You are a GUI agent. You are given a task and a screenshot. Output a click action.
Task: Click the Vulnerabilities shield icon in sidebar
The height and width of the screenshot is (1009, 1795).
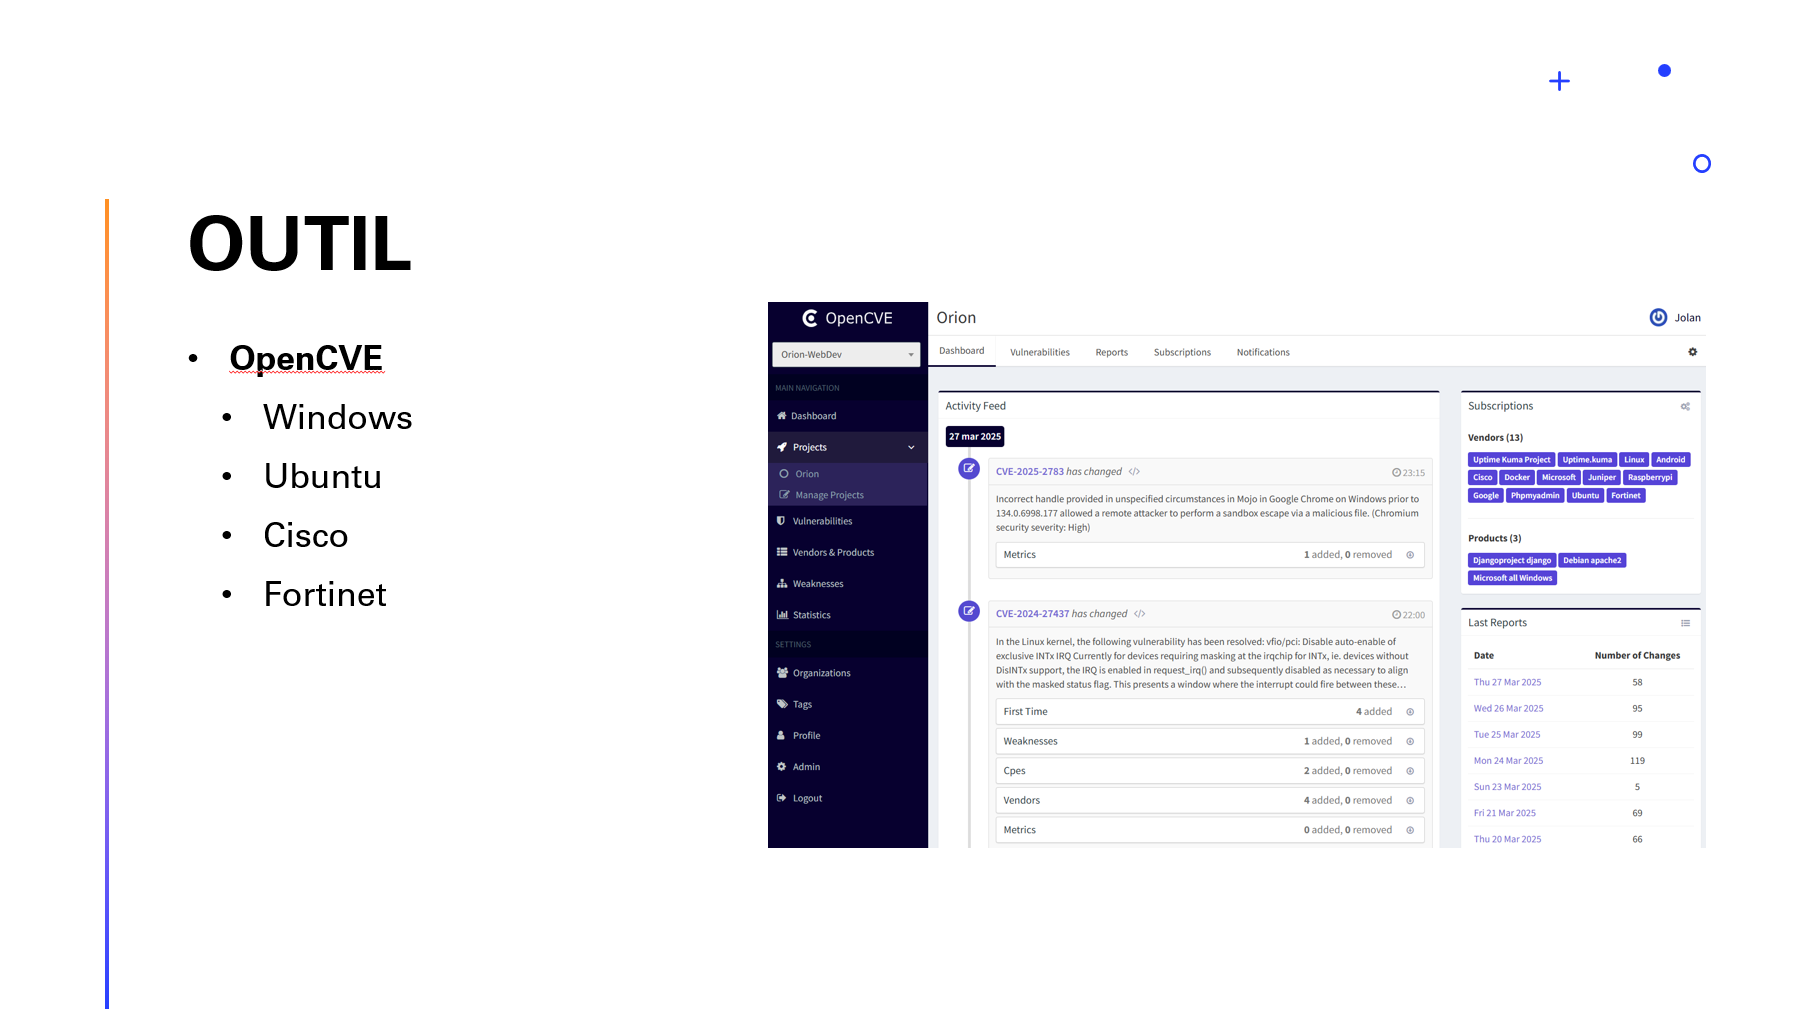(781, 521)
